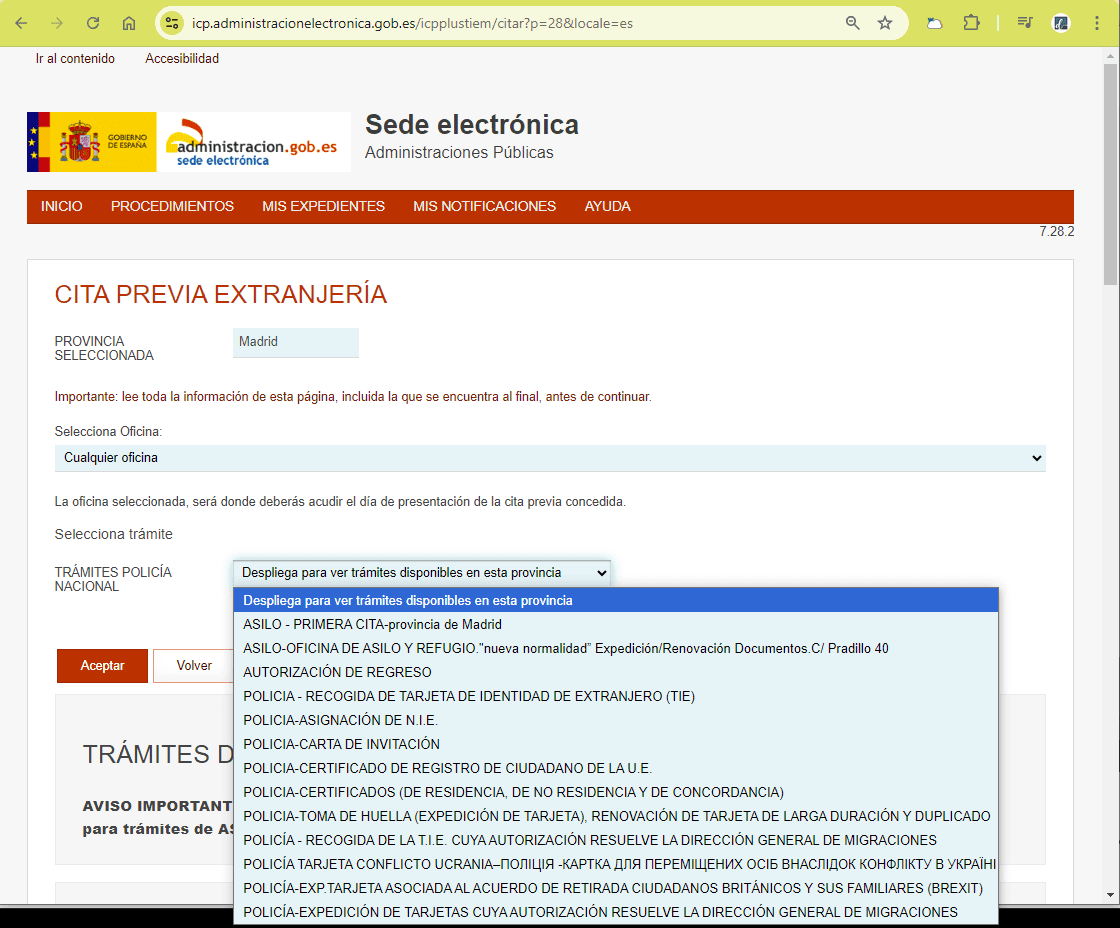Click the 'Importante: lee toda la información' notice
1120x928 pixels.
point(353,396)
